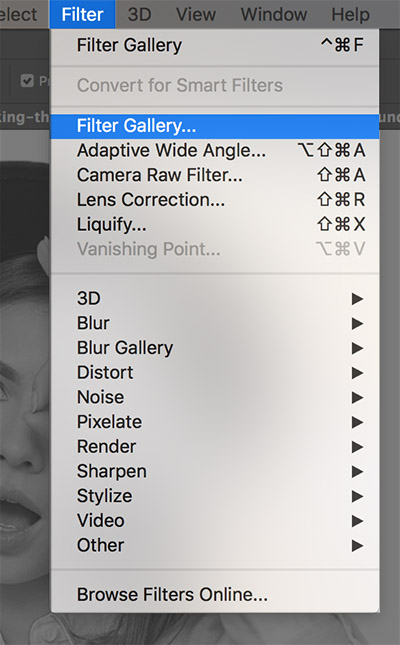400x645 pixels.
Task: Open the Render submenu
Action: coord(214,447)
